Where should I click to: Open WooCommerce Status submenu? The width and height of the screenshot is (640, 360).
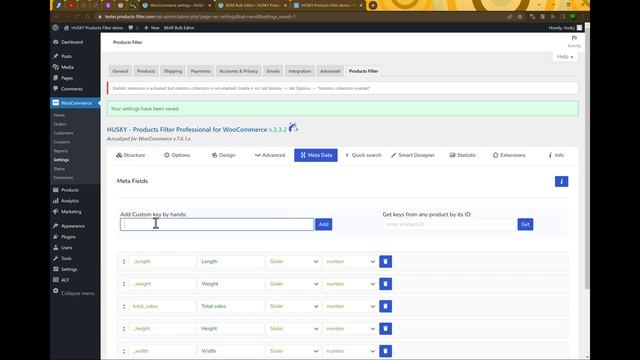pyautogui.click(x=59, y=169)
